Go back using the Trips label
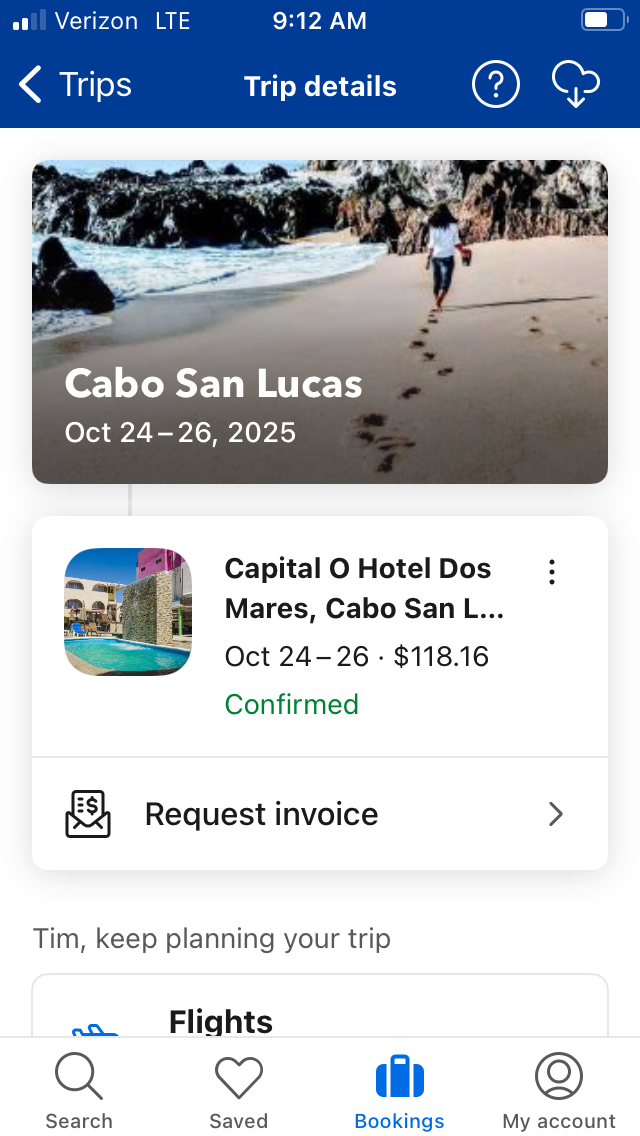 click(x=95, y=86)
